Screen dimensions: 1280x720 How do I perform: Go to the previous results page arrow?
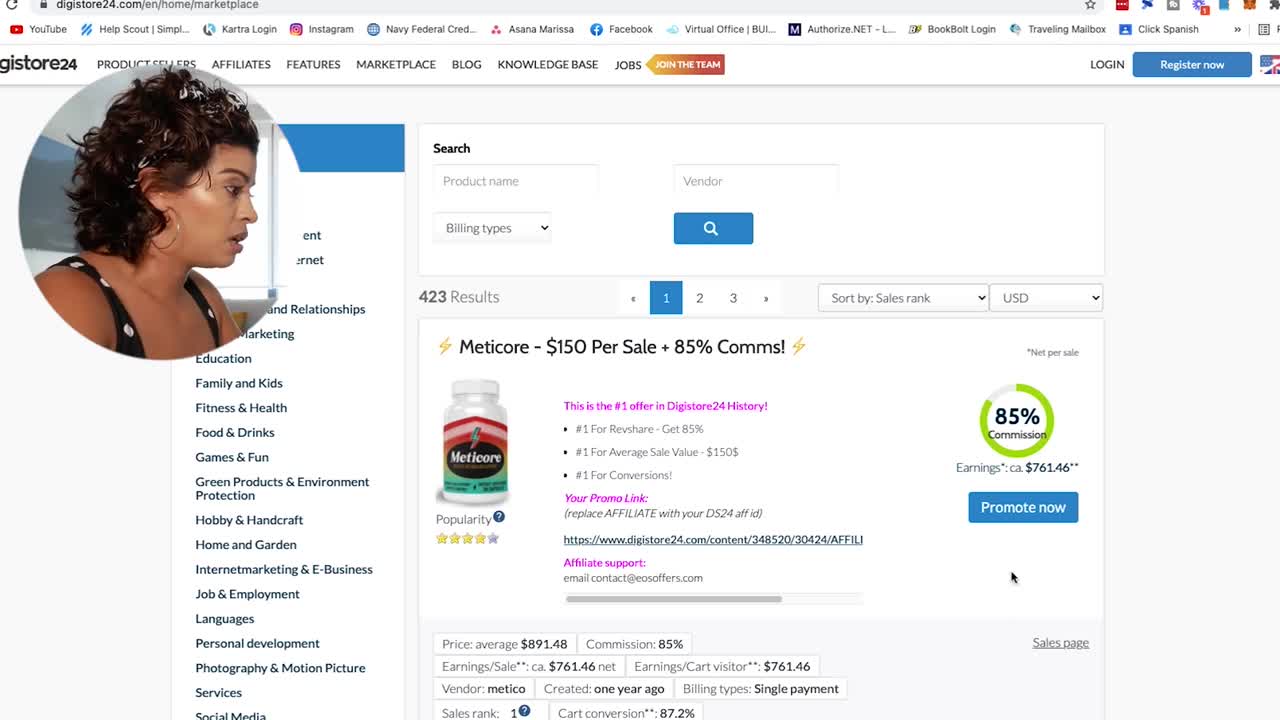pos(633,298)
